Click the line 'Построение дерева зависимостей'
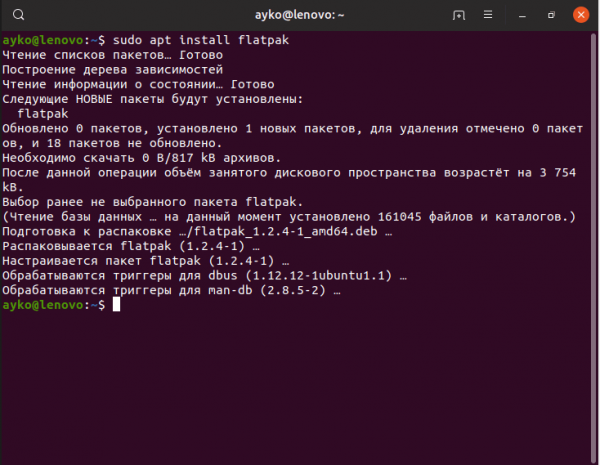Viewport: 600px width, 465px height. 112,70
